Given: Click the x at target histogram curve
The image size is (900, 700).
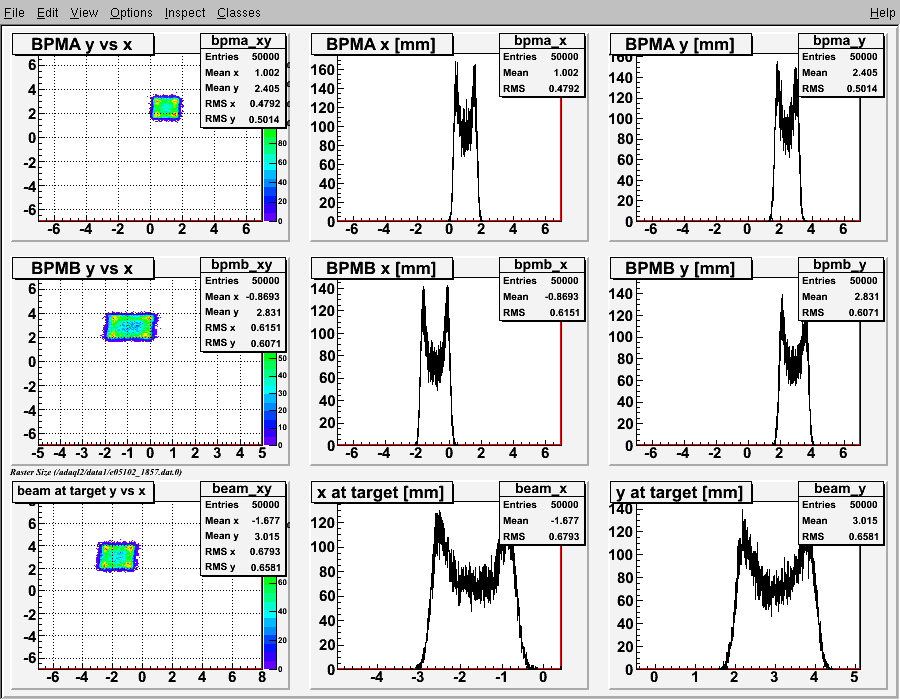Looking at the screenshot, I should tap(474, 585).
